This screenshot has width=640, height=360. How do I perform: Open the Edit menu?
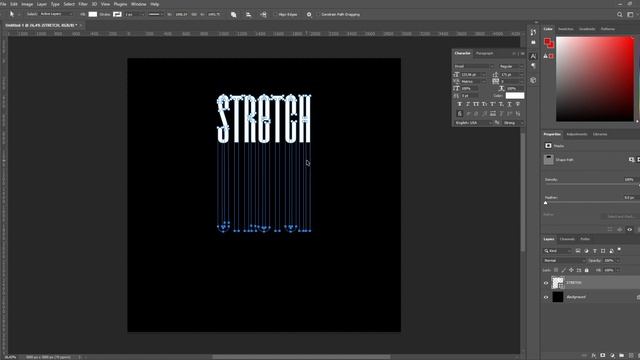click(14, 4)
